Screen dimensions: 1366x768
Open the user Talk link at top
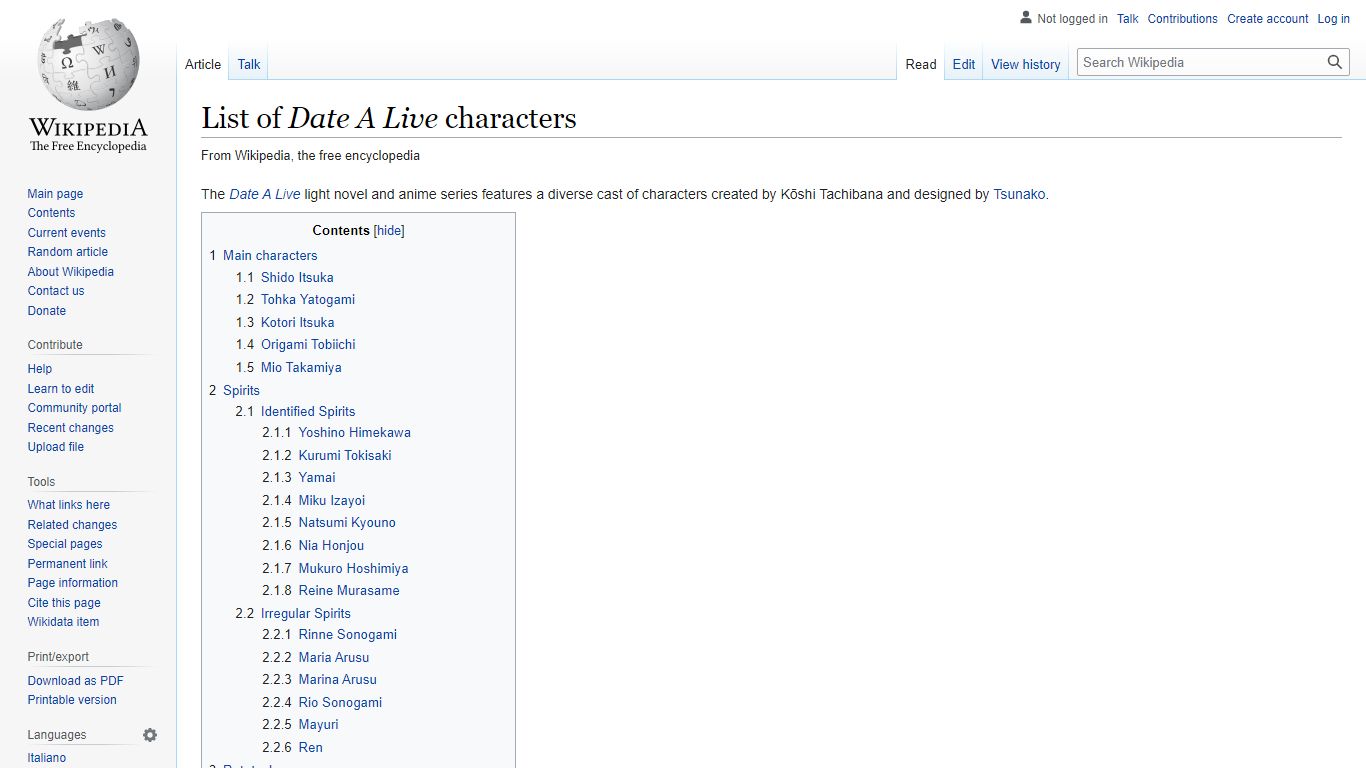[x=1128, y=19]
